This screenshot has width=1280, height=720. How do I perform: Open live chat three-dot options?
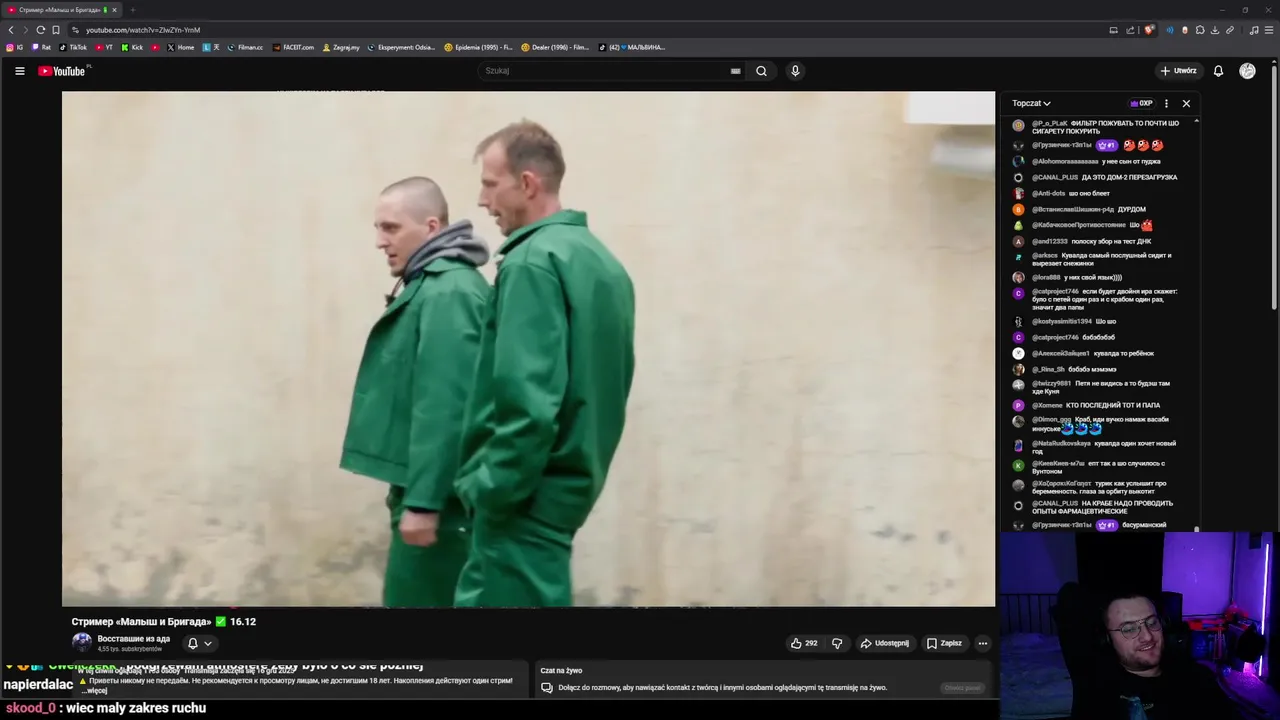[x=1166, y=103]
